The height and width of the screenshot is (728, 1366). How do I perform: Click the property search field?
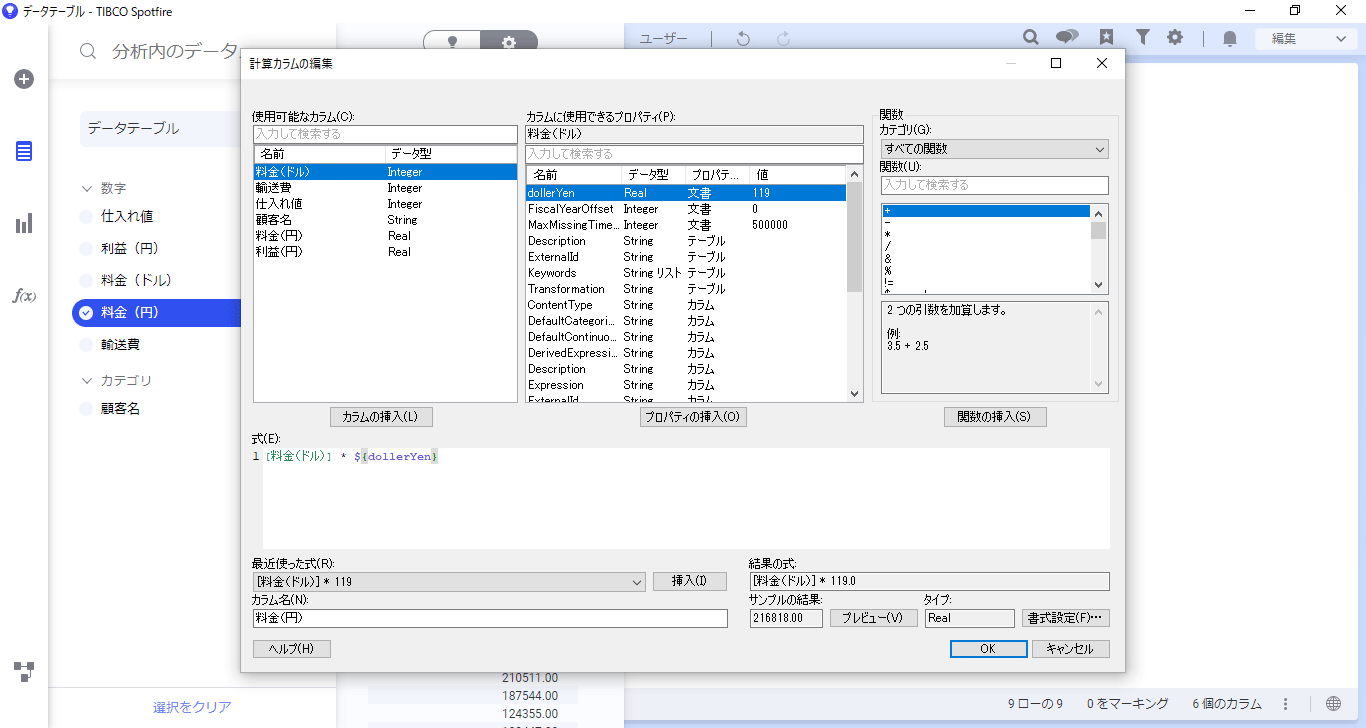pos(694,154)
